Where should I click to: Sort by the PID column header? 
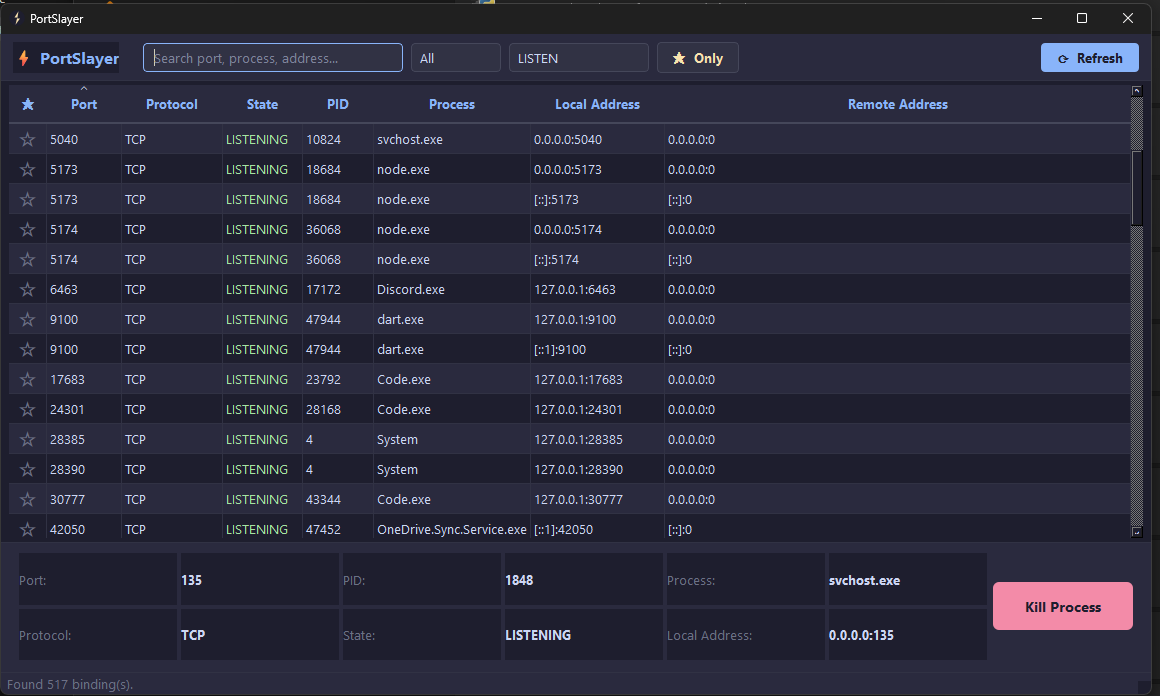[x=337, y=104]
